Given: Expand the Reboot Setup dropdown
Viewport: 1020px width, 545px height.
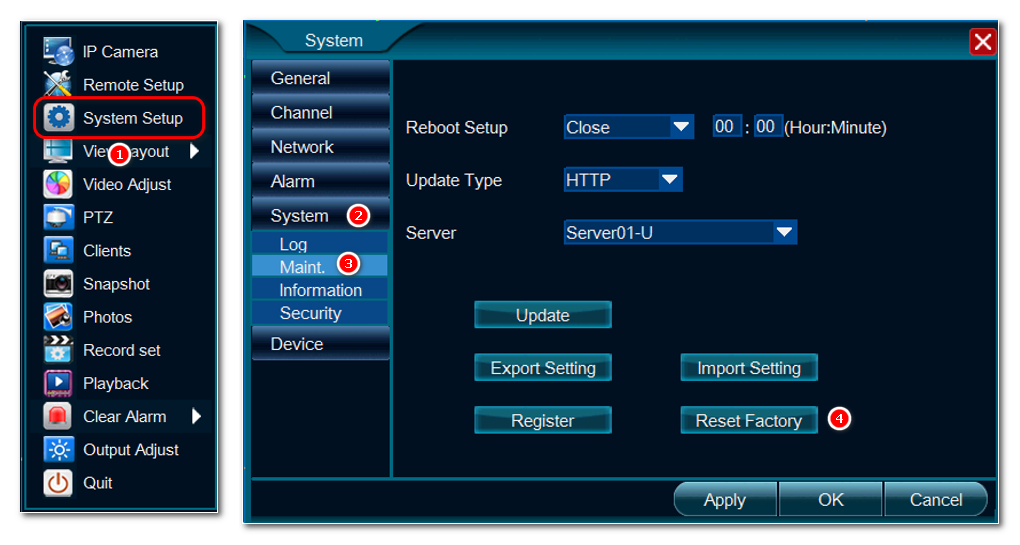Looking at the screenshot, I should pyautogui.click(x=682, y=127).
